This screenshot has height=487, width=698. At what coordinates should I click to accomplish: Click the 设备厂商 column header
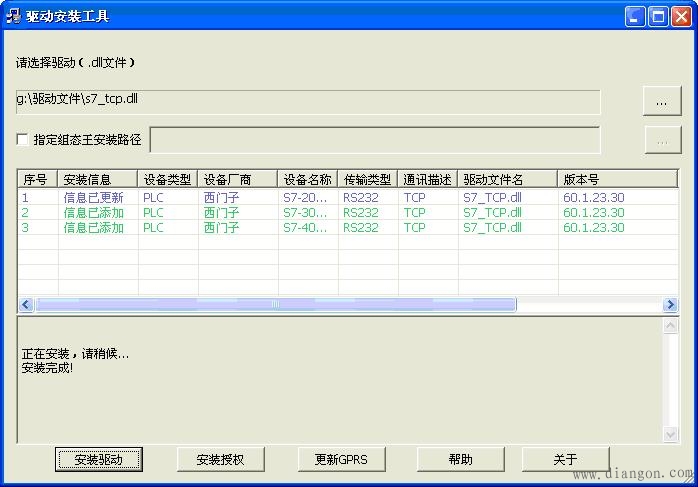pos(238,179)
